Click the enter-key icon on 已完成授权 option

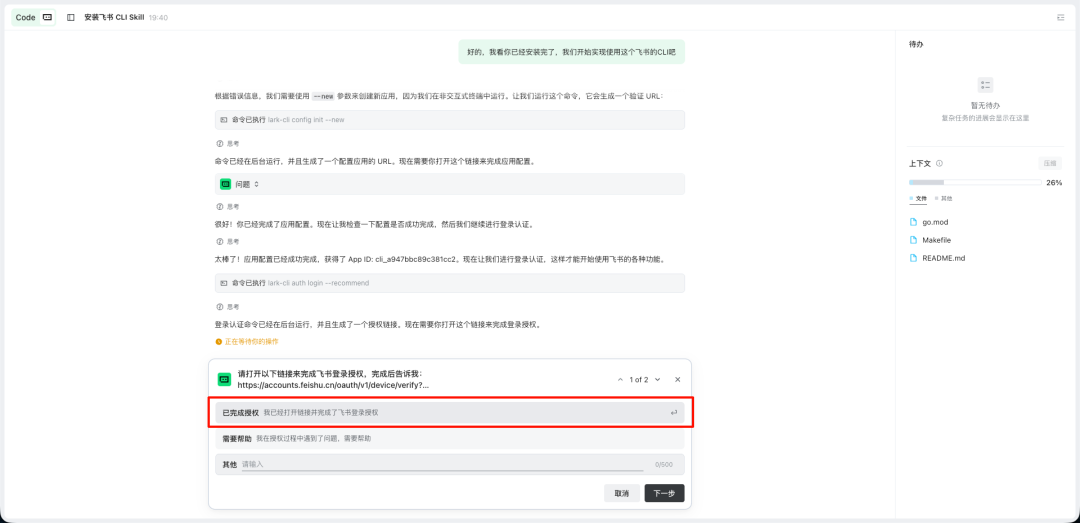674,413
